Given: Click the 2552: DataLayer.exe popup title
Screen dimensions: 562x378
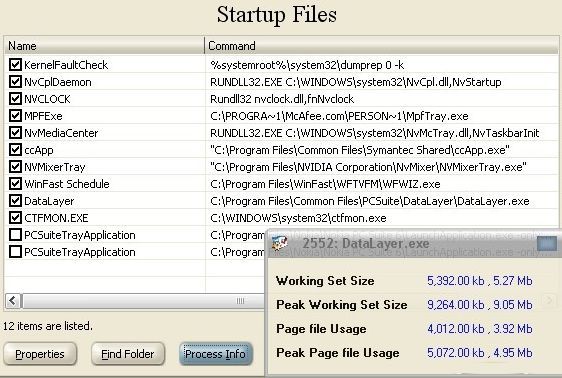Looking at the screenshot, I should pyautogui.click(x=366, y=244).
